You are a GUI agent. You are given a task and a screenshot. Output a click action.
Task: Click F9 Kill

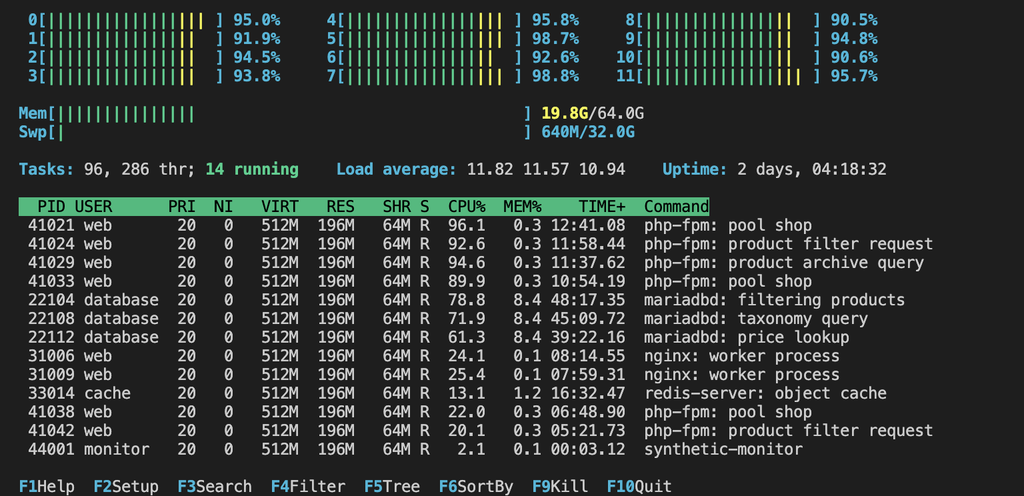560,487
